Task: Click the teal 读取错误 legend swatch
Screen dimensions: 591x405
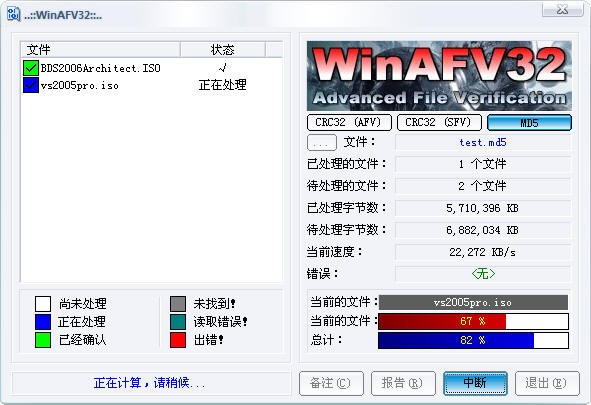Action: 178,322
